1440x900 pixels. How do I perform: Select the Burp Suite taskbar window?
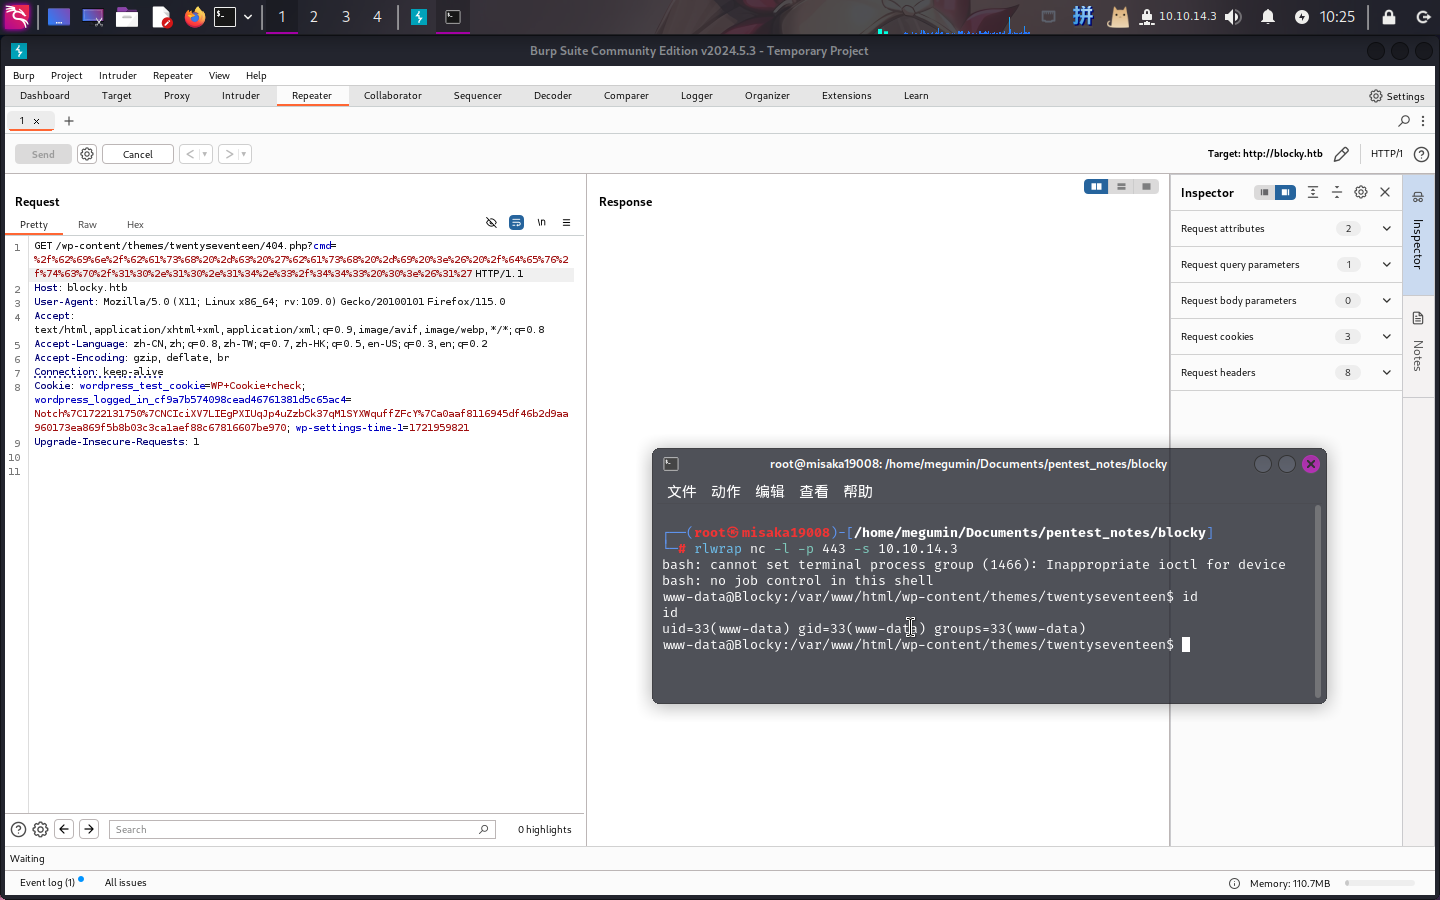tap(419, 16)
